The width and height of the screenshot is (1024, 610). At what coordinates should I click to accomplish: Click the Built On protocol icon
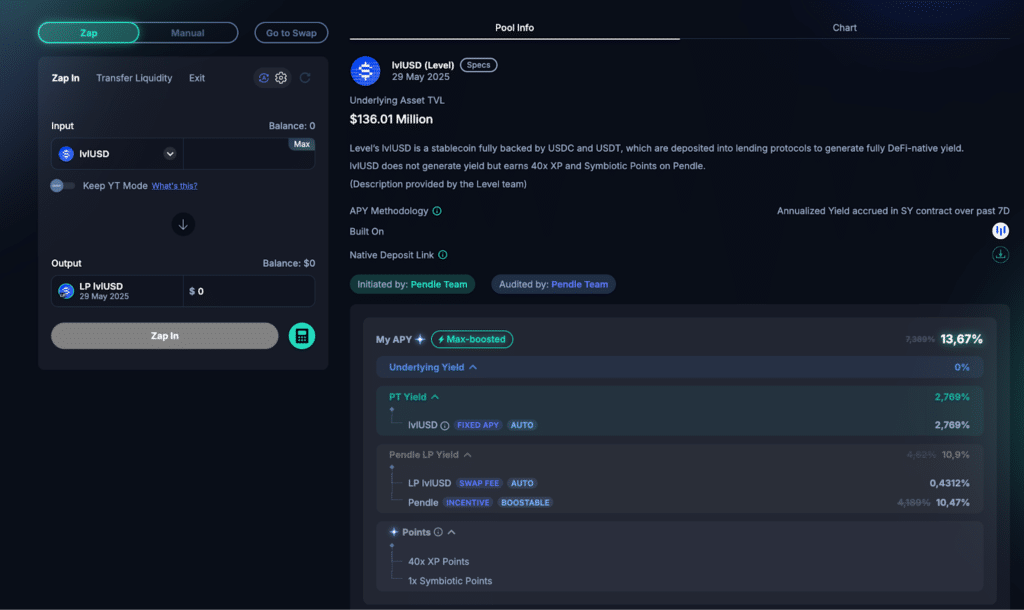1000,231
